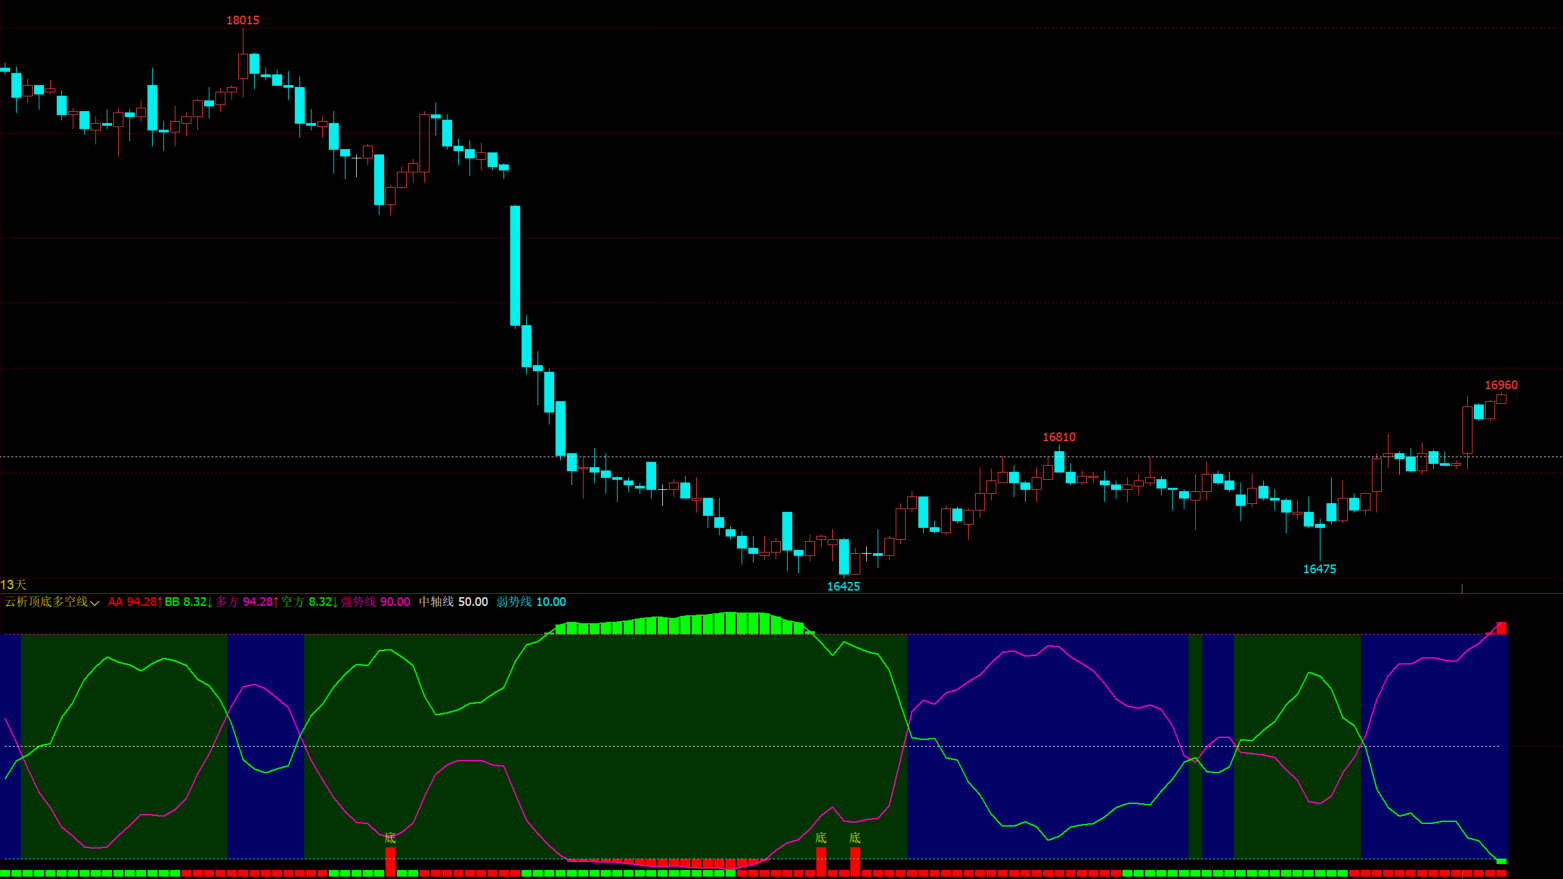Select the 强势线 90.00 label
The width and height of the screenshot is (1563, 879).
coord(375,602)
